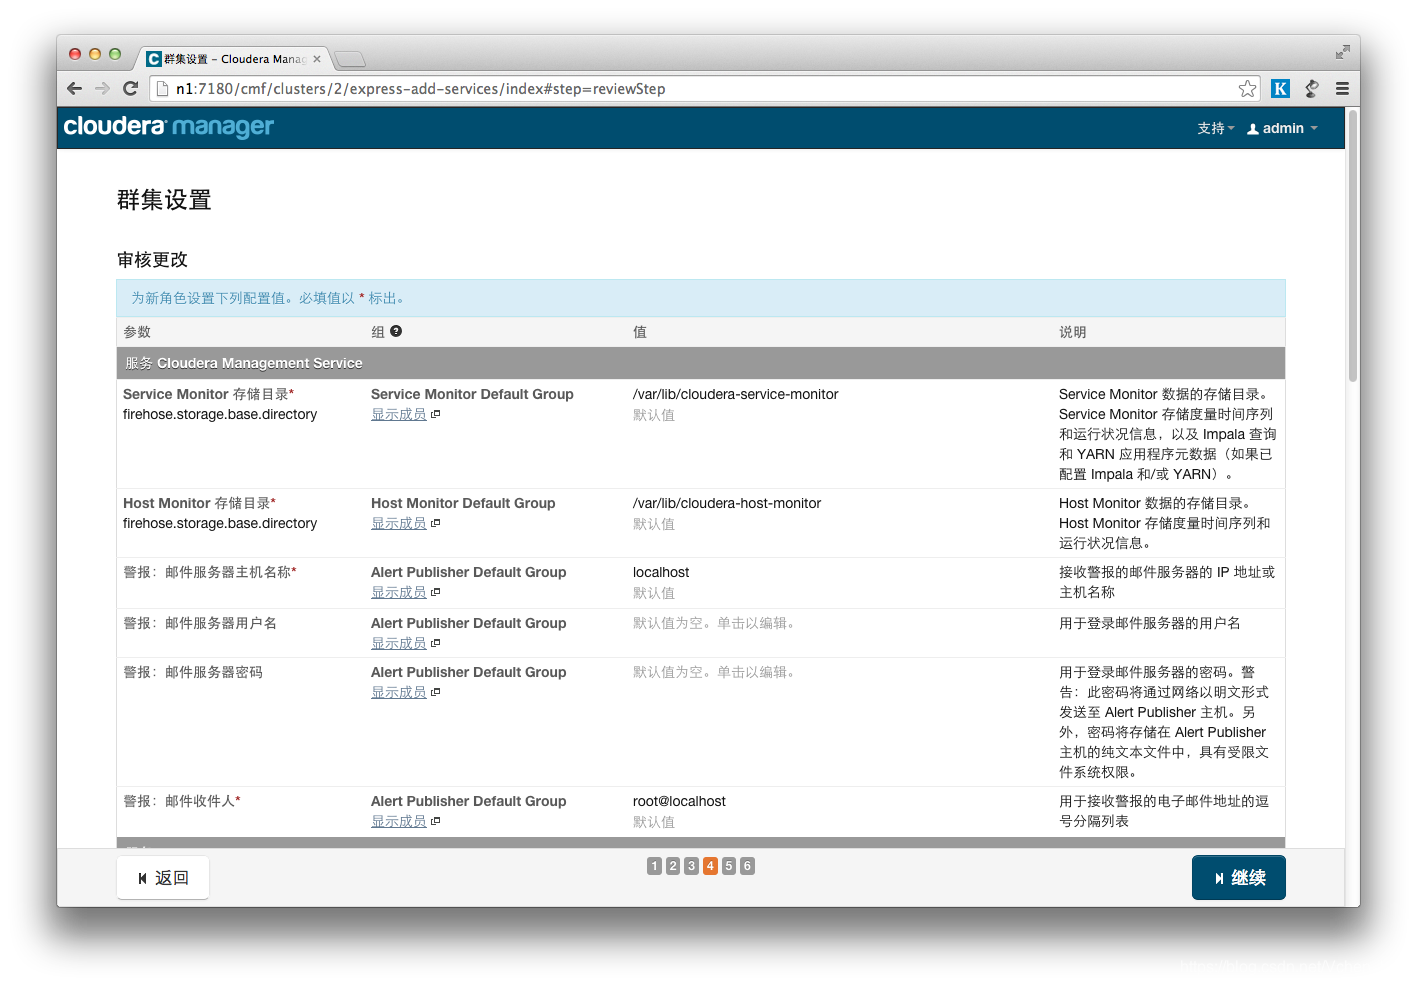This screenshot has height=986, width=1417.
Task: Click 显示成员 in 邮件服务器用户名 row
Action: [x=399, y=643]
